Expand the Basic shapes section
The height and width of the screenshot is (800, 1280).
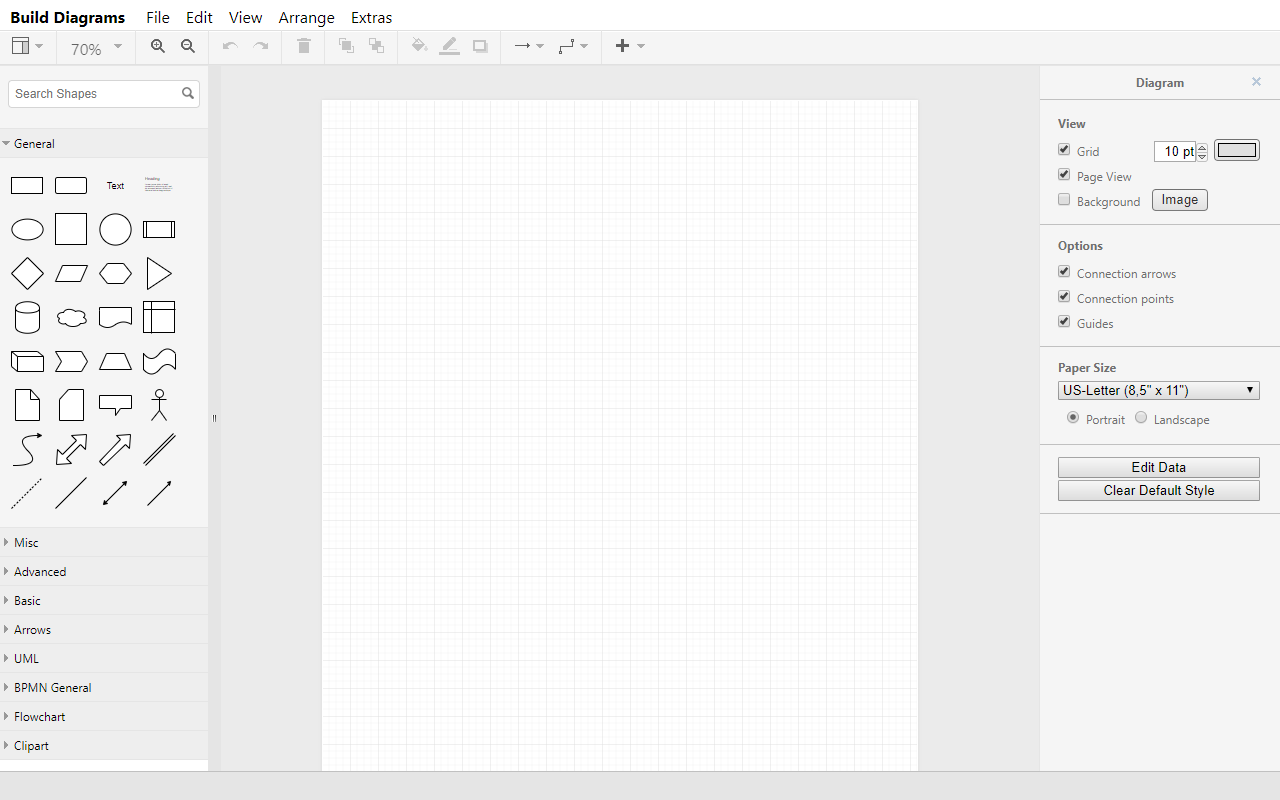104,601
